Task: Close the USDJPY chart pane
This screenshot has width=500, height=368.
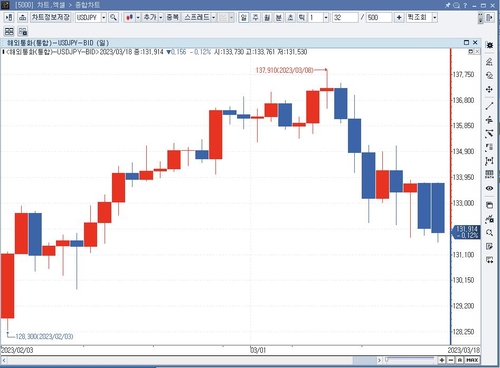Action: point(475,42)
